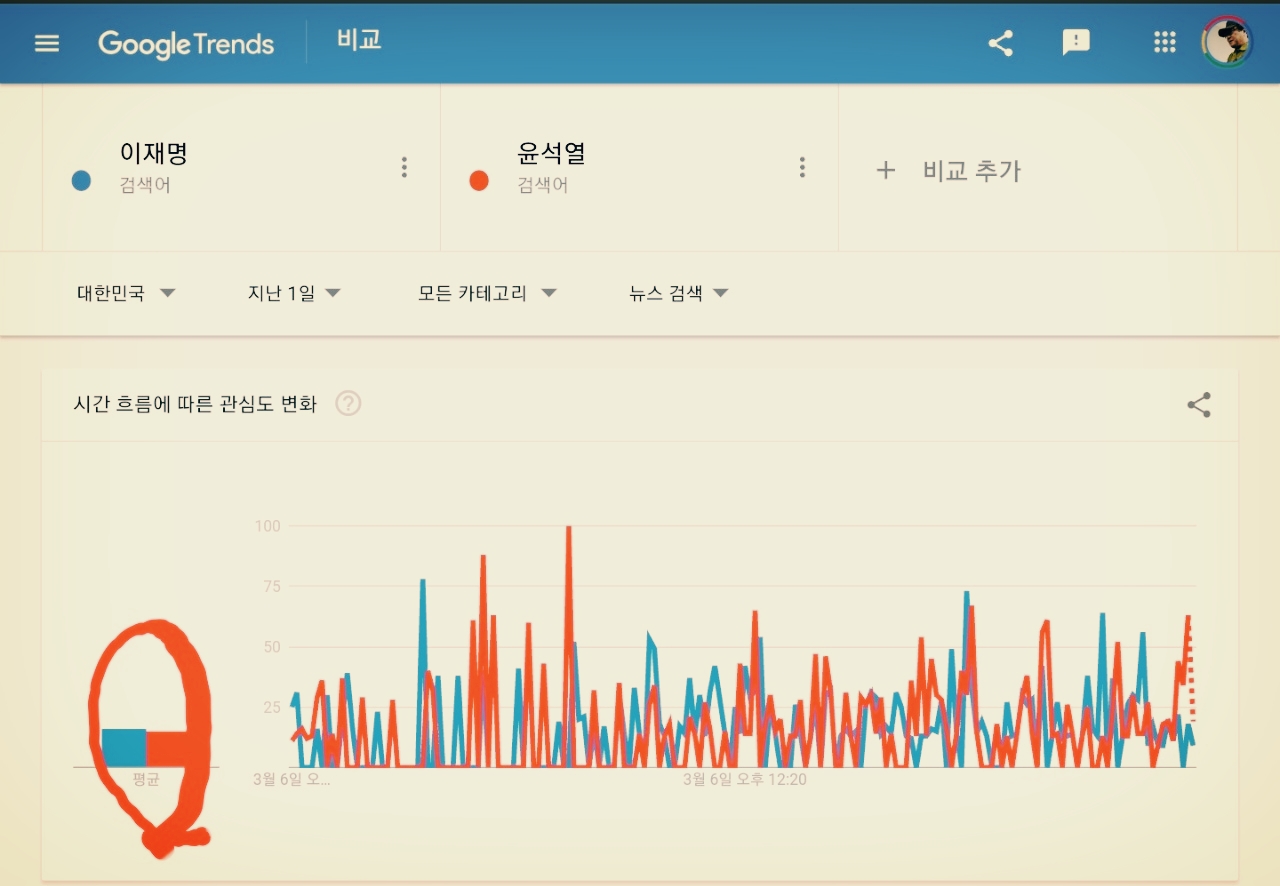Click the 시간 흐름에 따른 관심도 변화 heading

coord(195,404)
